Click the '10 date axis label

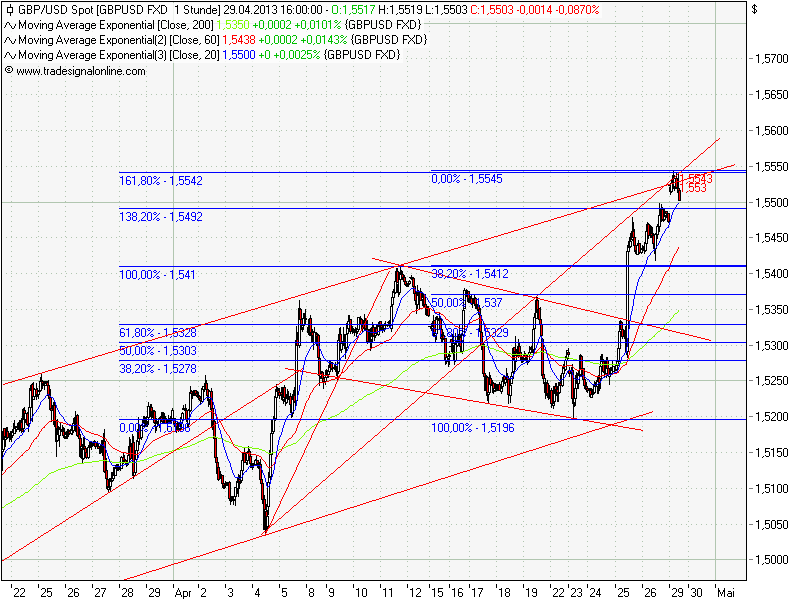360,593
